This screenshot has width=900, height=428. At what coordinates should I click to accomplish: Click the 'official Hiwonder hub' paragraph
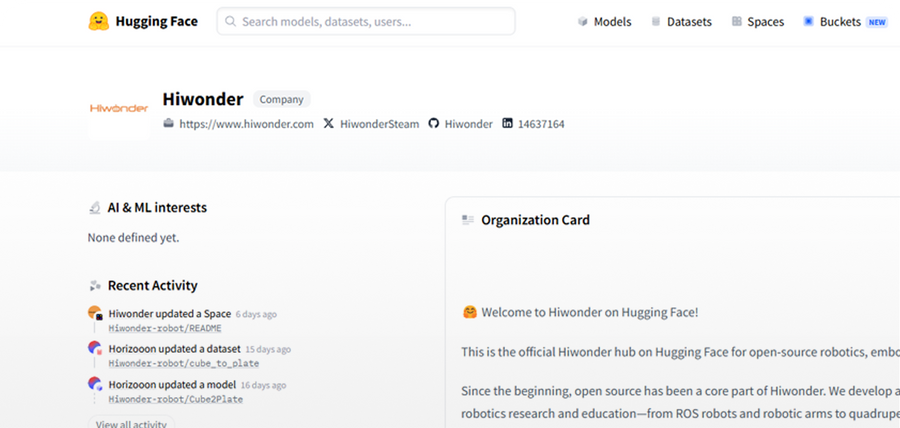(680, 352)
